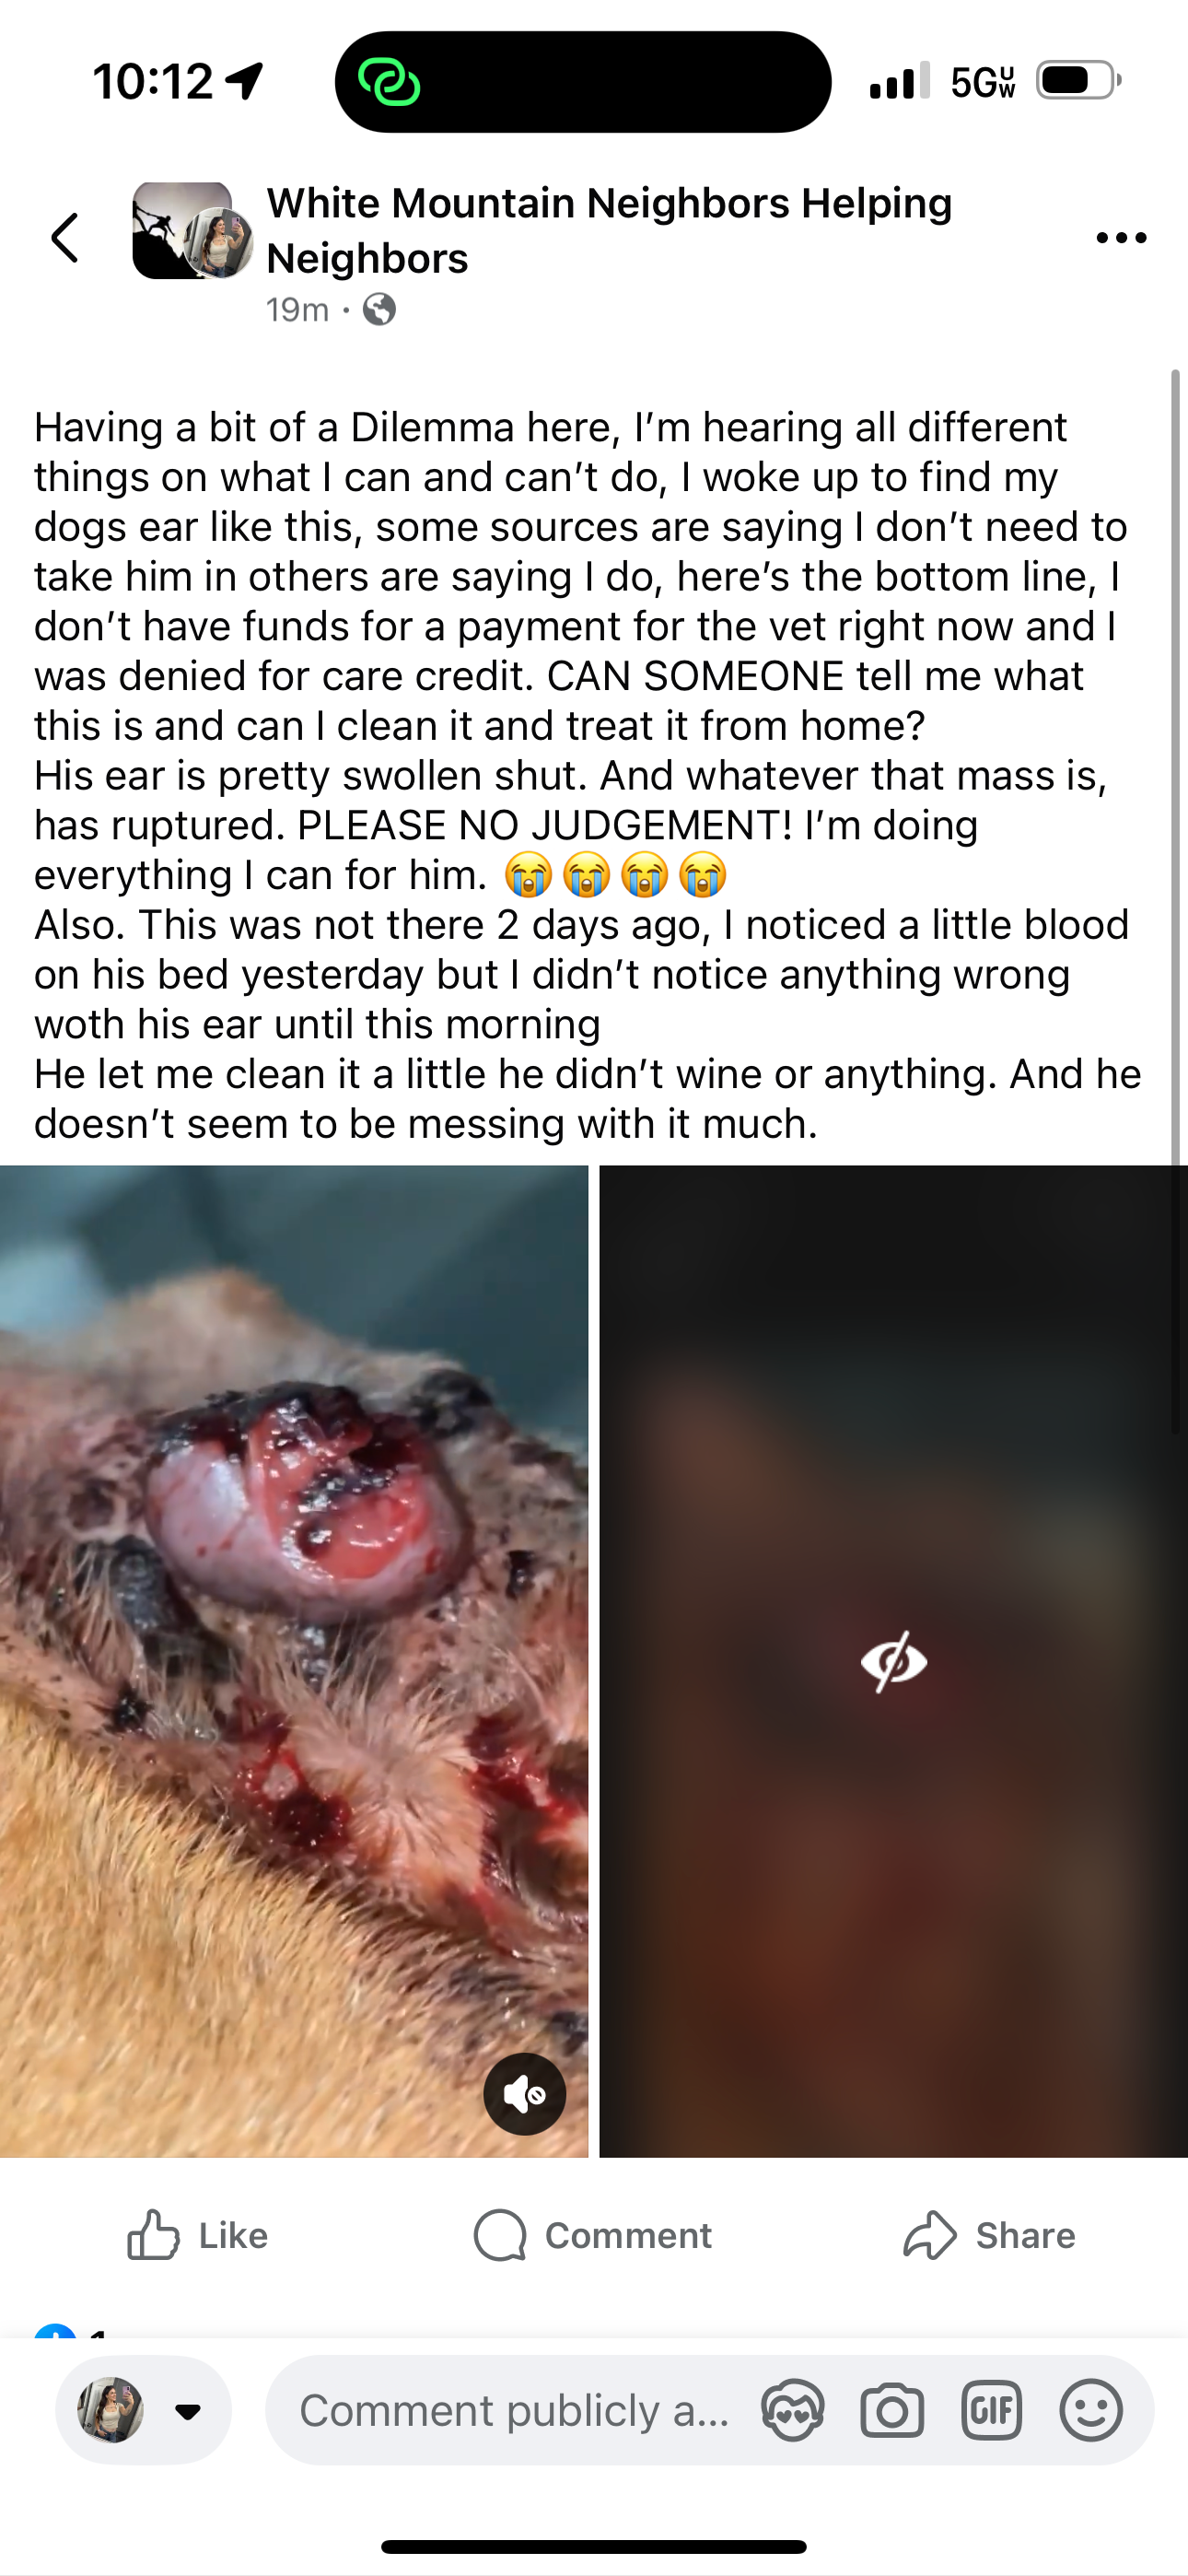The height and width of the screenshot is (2576, 1188).
Task: View the like reaction count
Action: [x=97, y=2331]
